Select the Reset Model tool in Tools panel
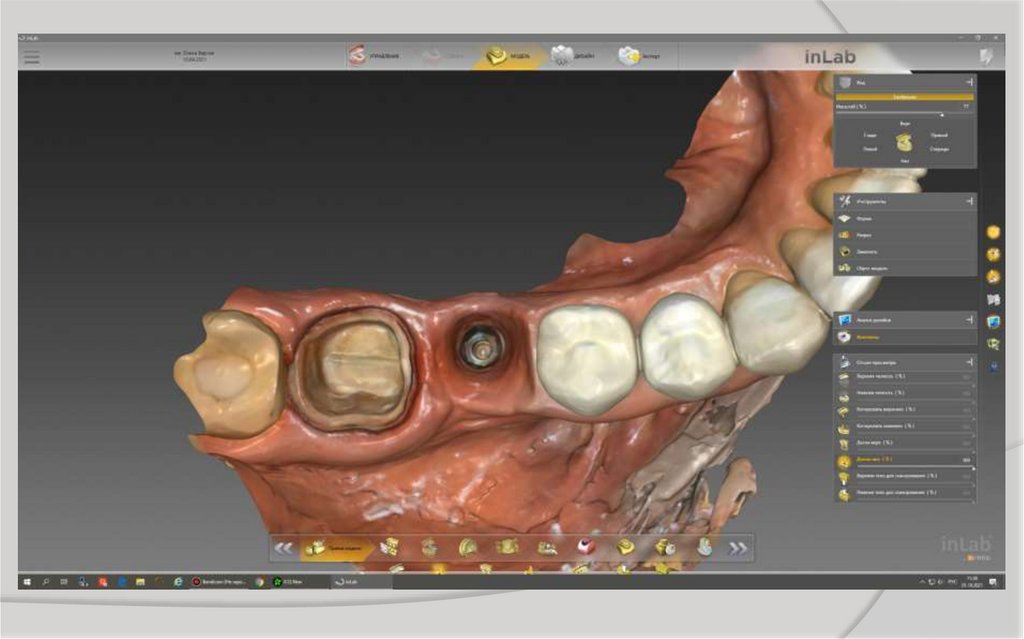The image size is (1024, 639). tap(904, 268)
